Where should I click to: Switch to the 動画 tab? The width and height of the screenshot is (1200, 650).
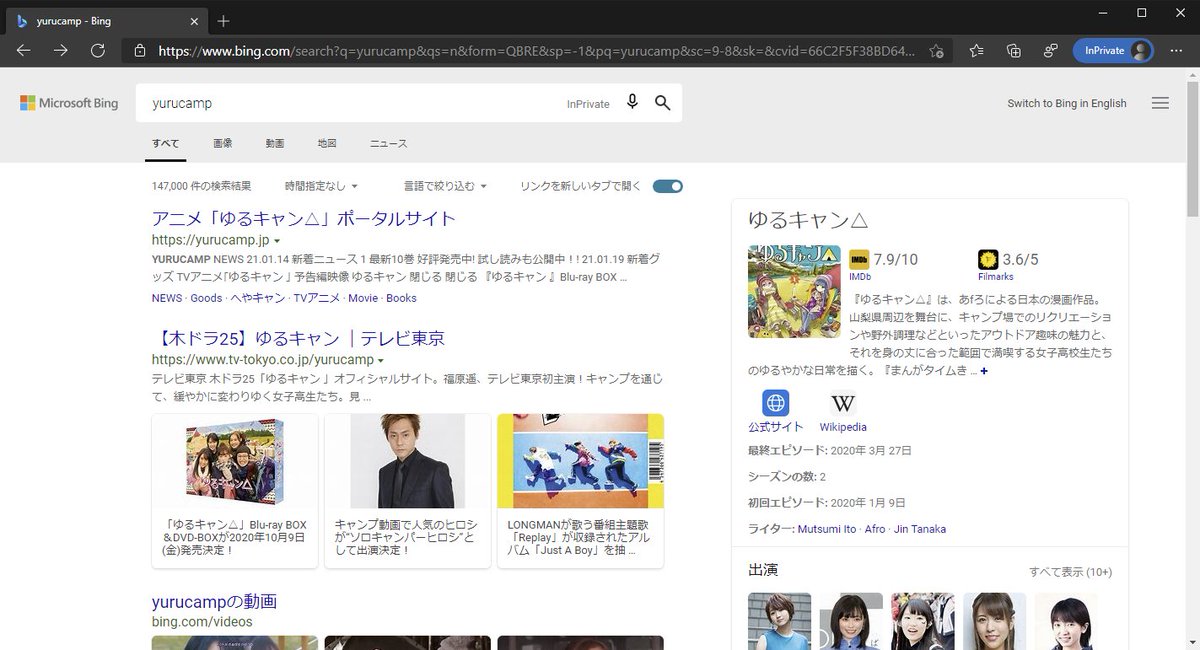coord(275,143)
